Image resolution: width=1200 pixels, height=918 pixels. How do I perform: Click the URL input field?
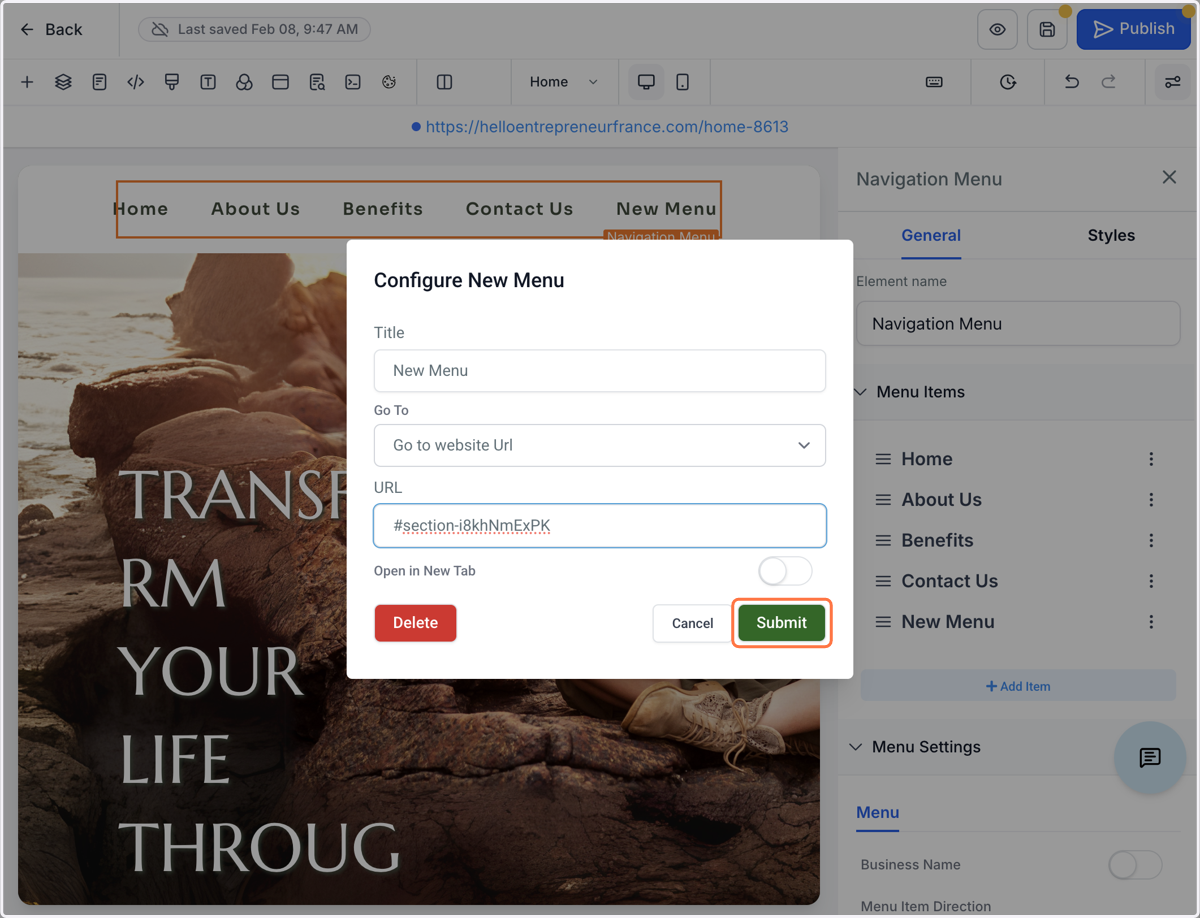[x=600, y=526]
